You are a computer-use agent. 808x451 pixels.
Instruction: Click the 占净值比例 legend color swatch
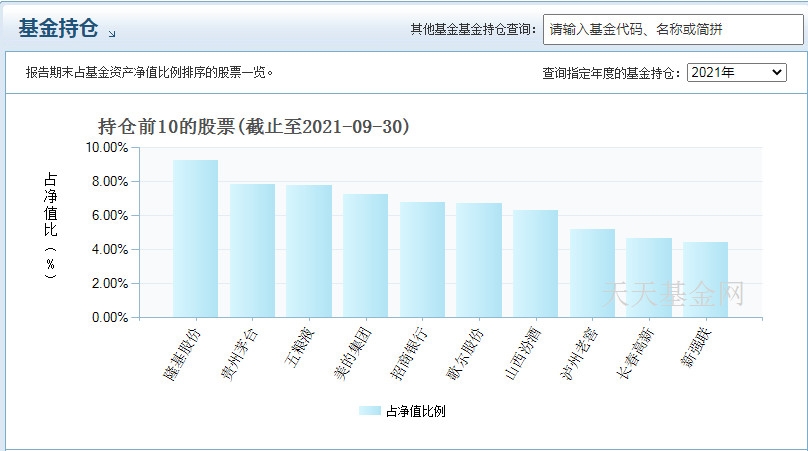pos(369,411)
